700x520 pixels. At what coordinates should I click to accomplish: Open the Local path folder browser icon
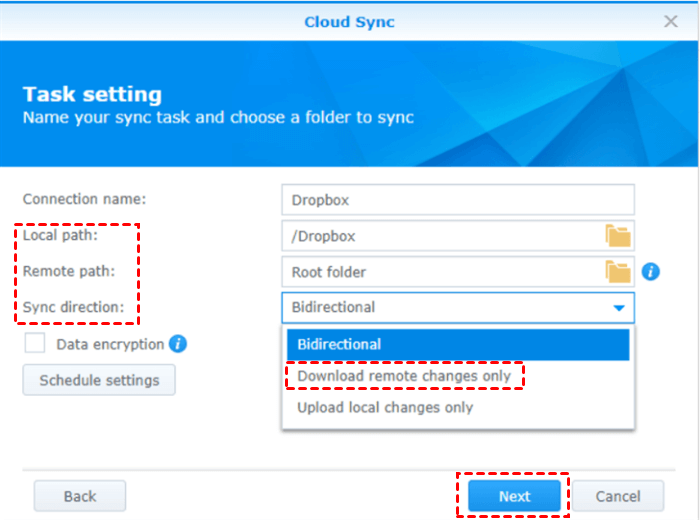(618, 236)
